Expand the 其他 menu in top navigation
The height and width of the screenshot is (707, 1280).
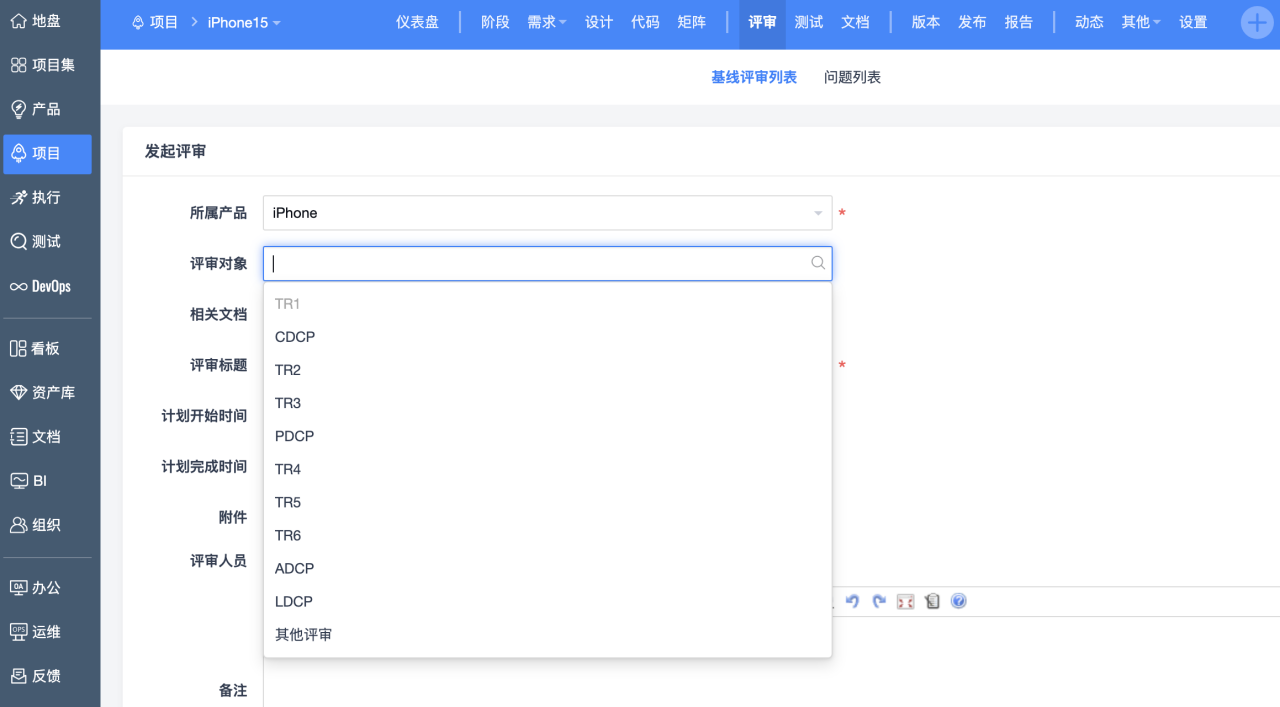click(1140, 22)
